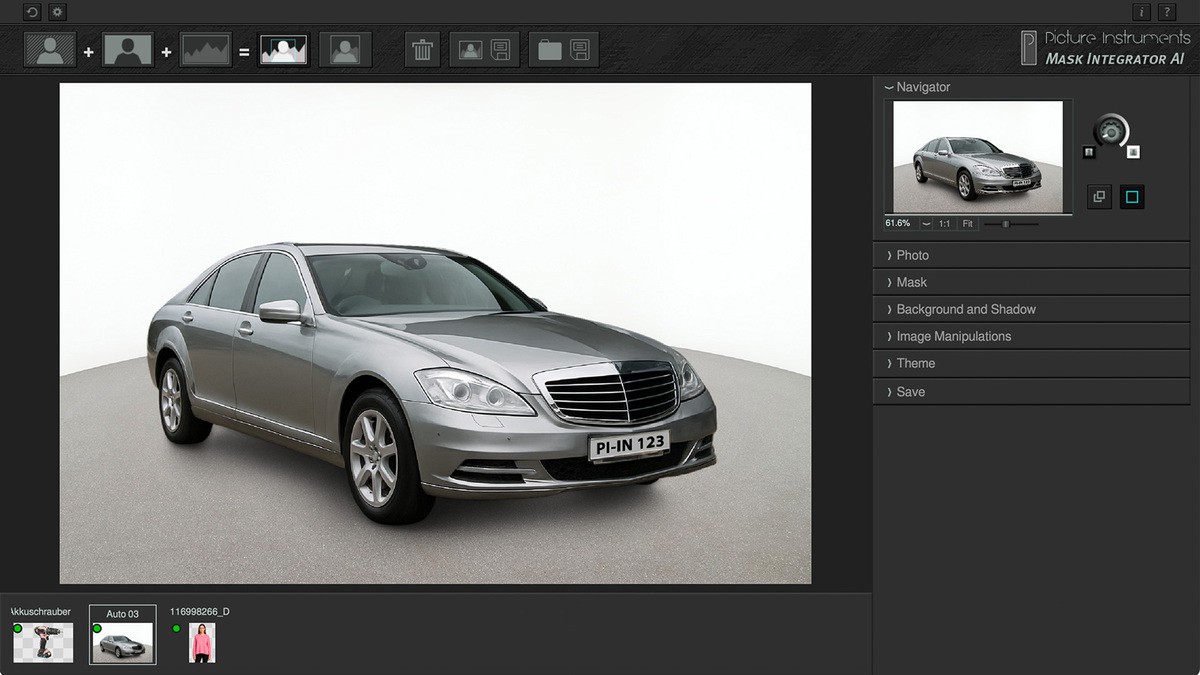Viewport: 1200px width, 675px height.
Task: Click the trash can delete icon
Action: (422, 49)
